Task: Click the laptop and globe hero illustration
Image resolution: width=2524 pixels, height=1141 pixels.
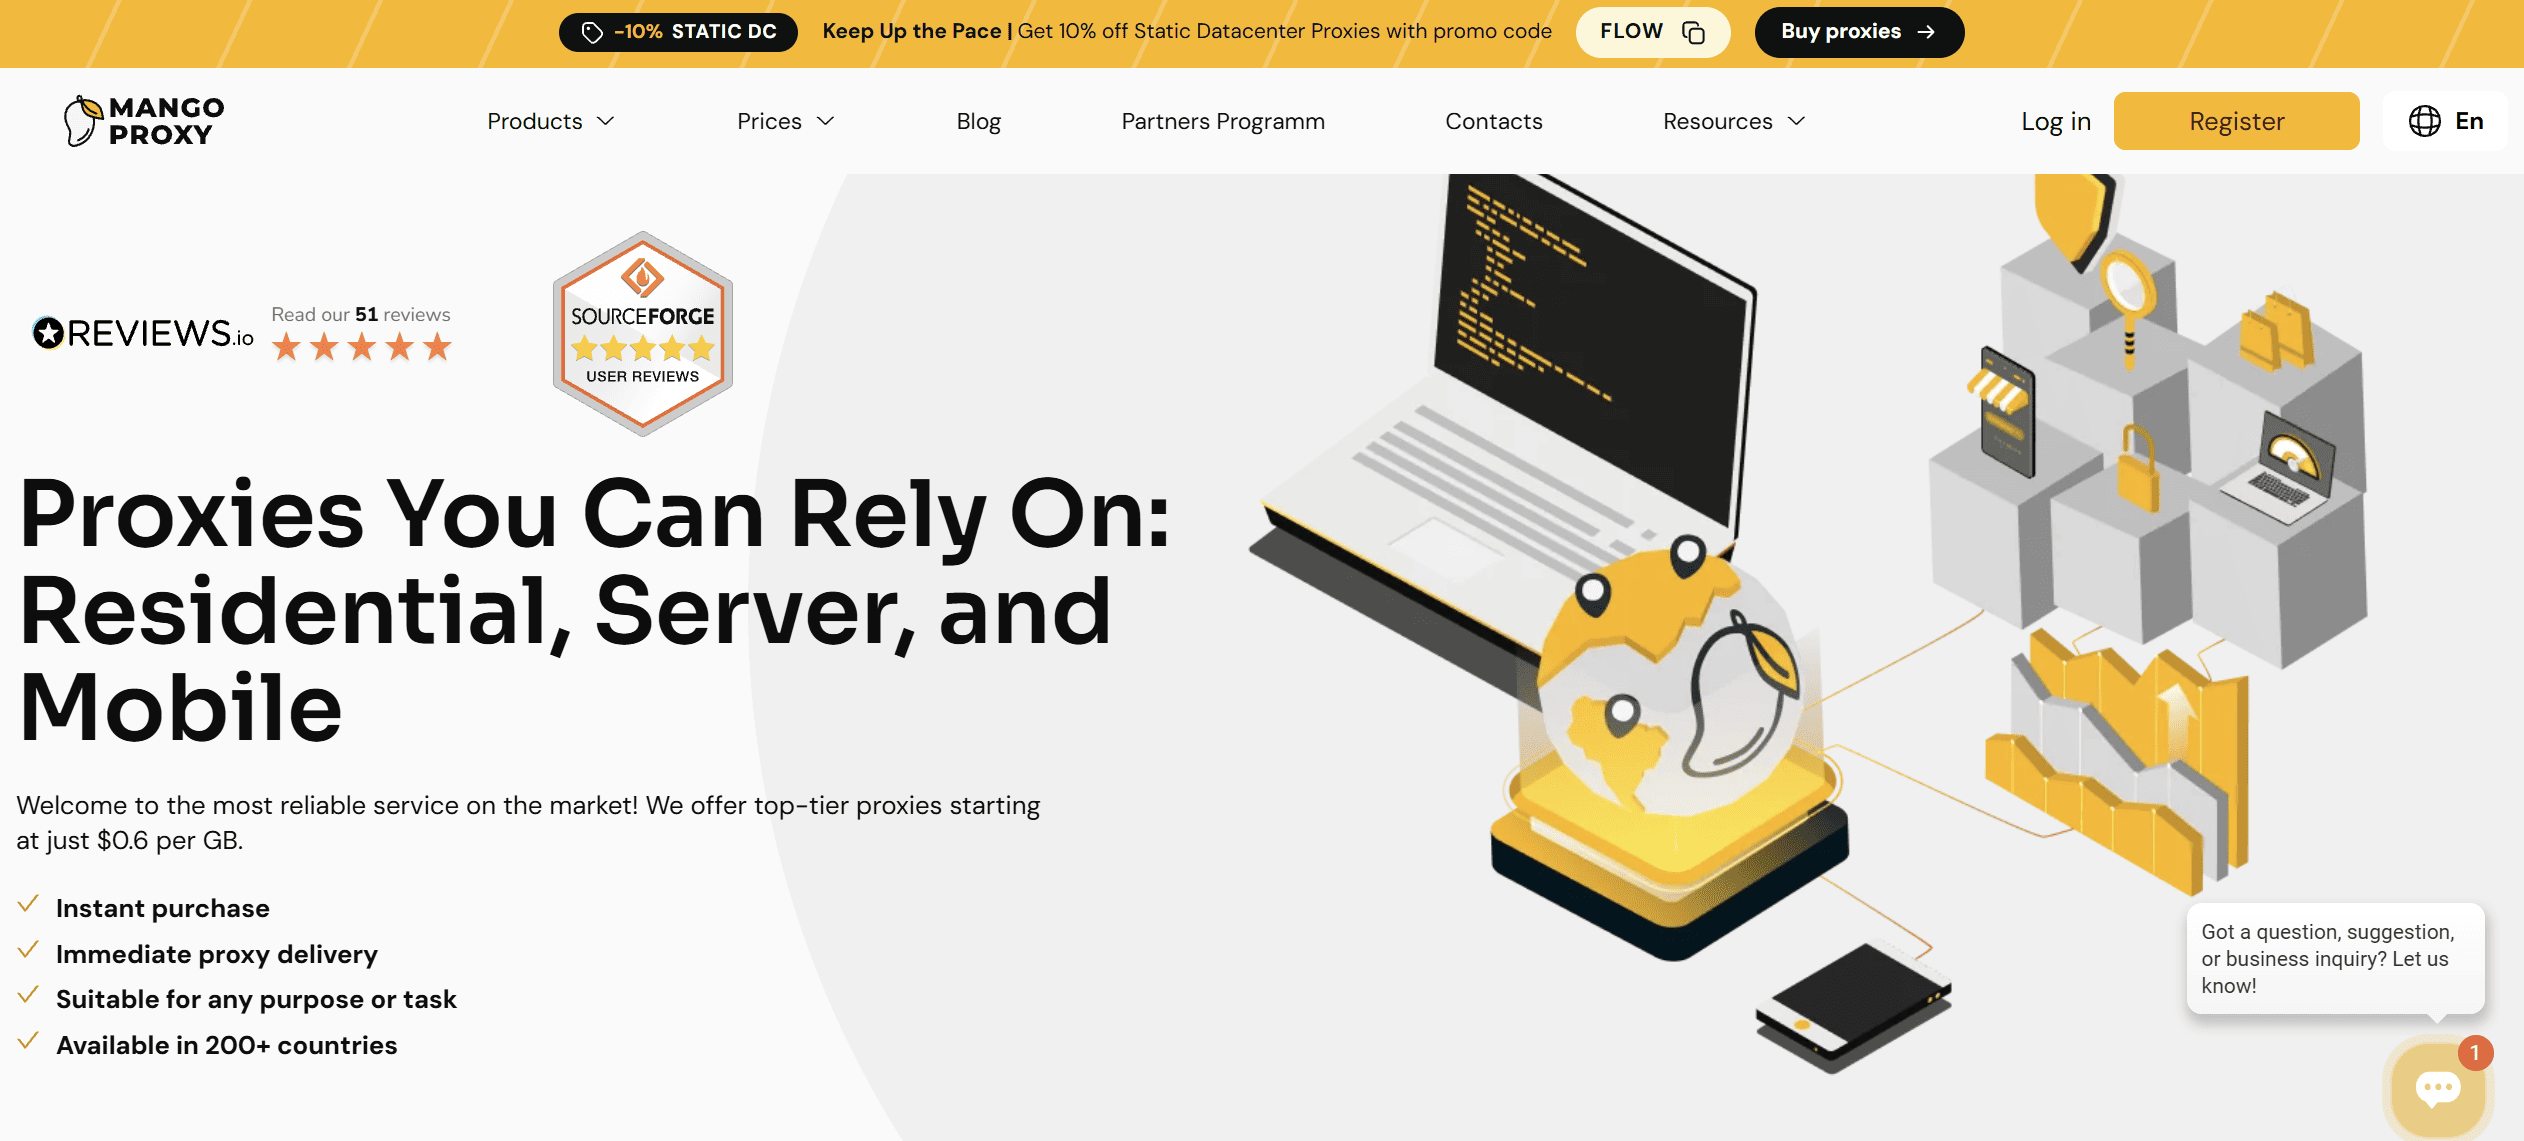Action: coord(1810,625)
